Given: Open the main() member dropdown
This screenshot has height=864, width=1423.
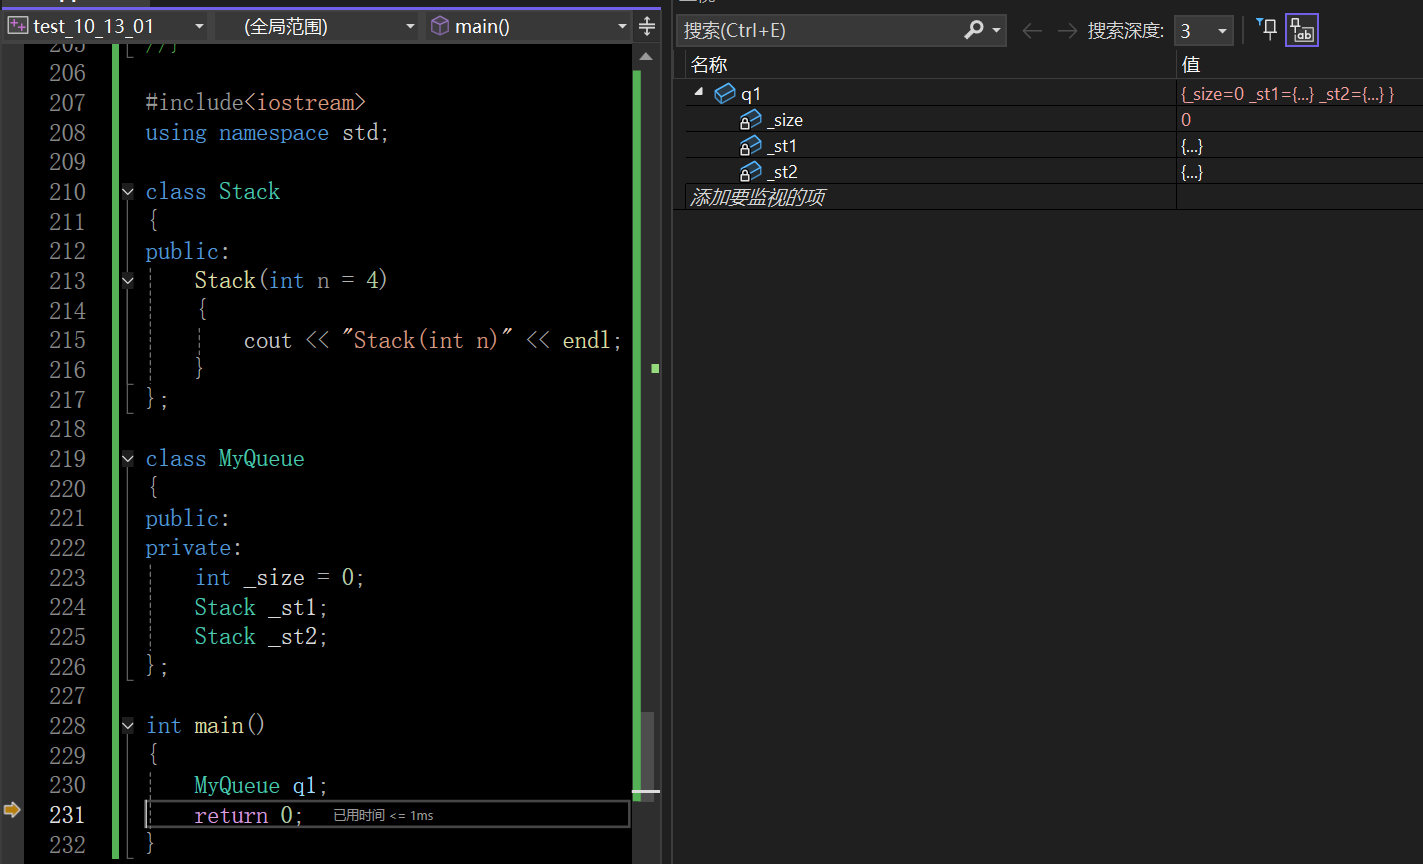Looking at the screenshot, I should pos(529,27).
